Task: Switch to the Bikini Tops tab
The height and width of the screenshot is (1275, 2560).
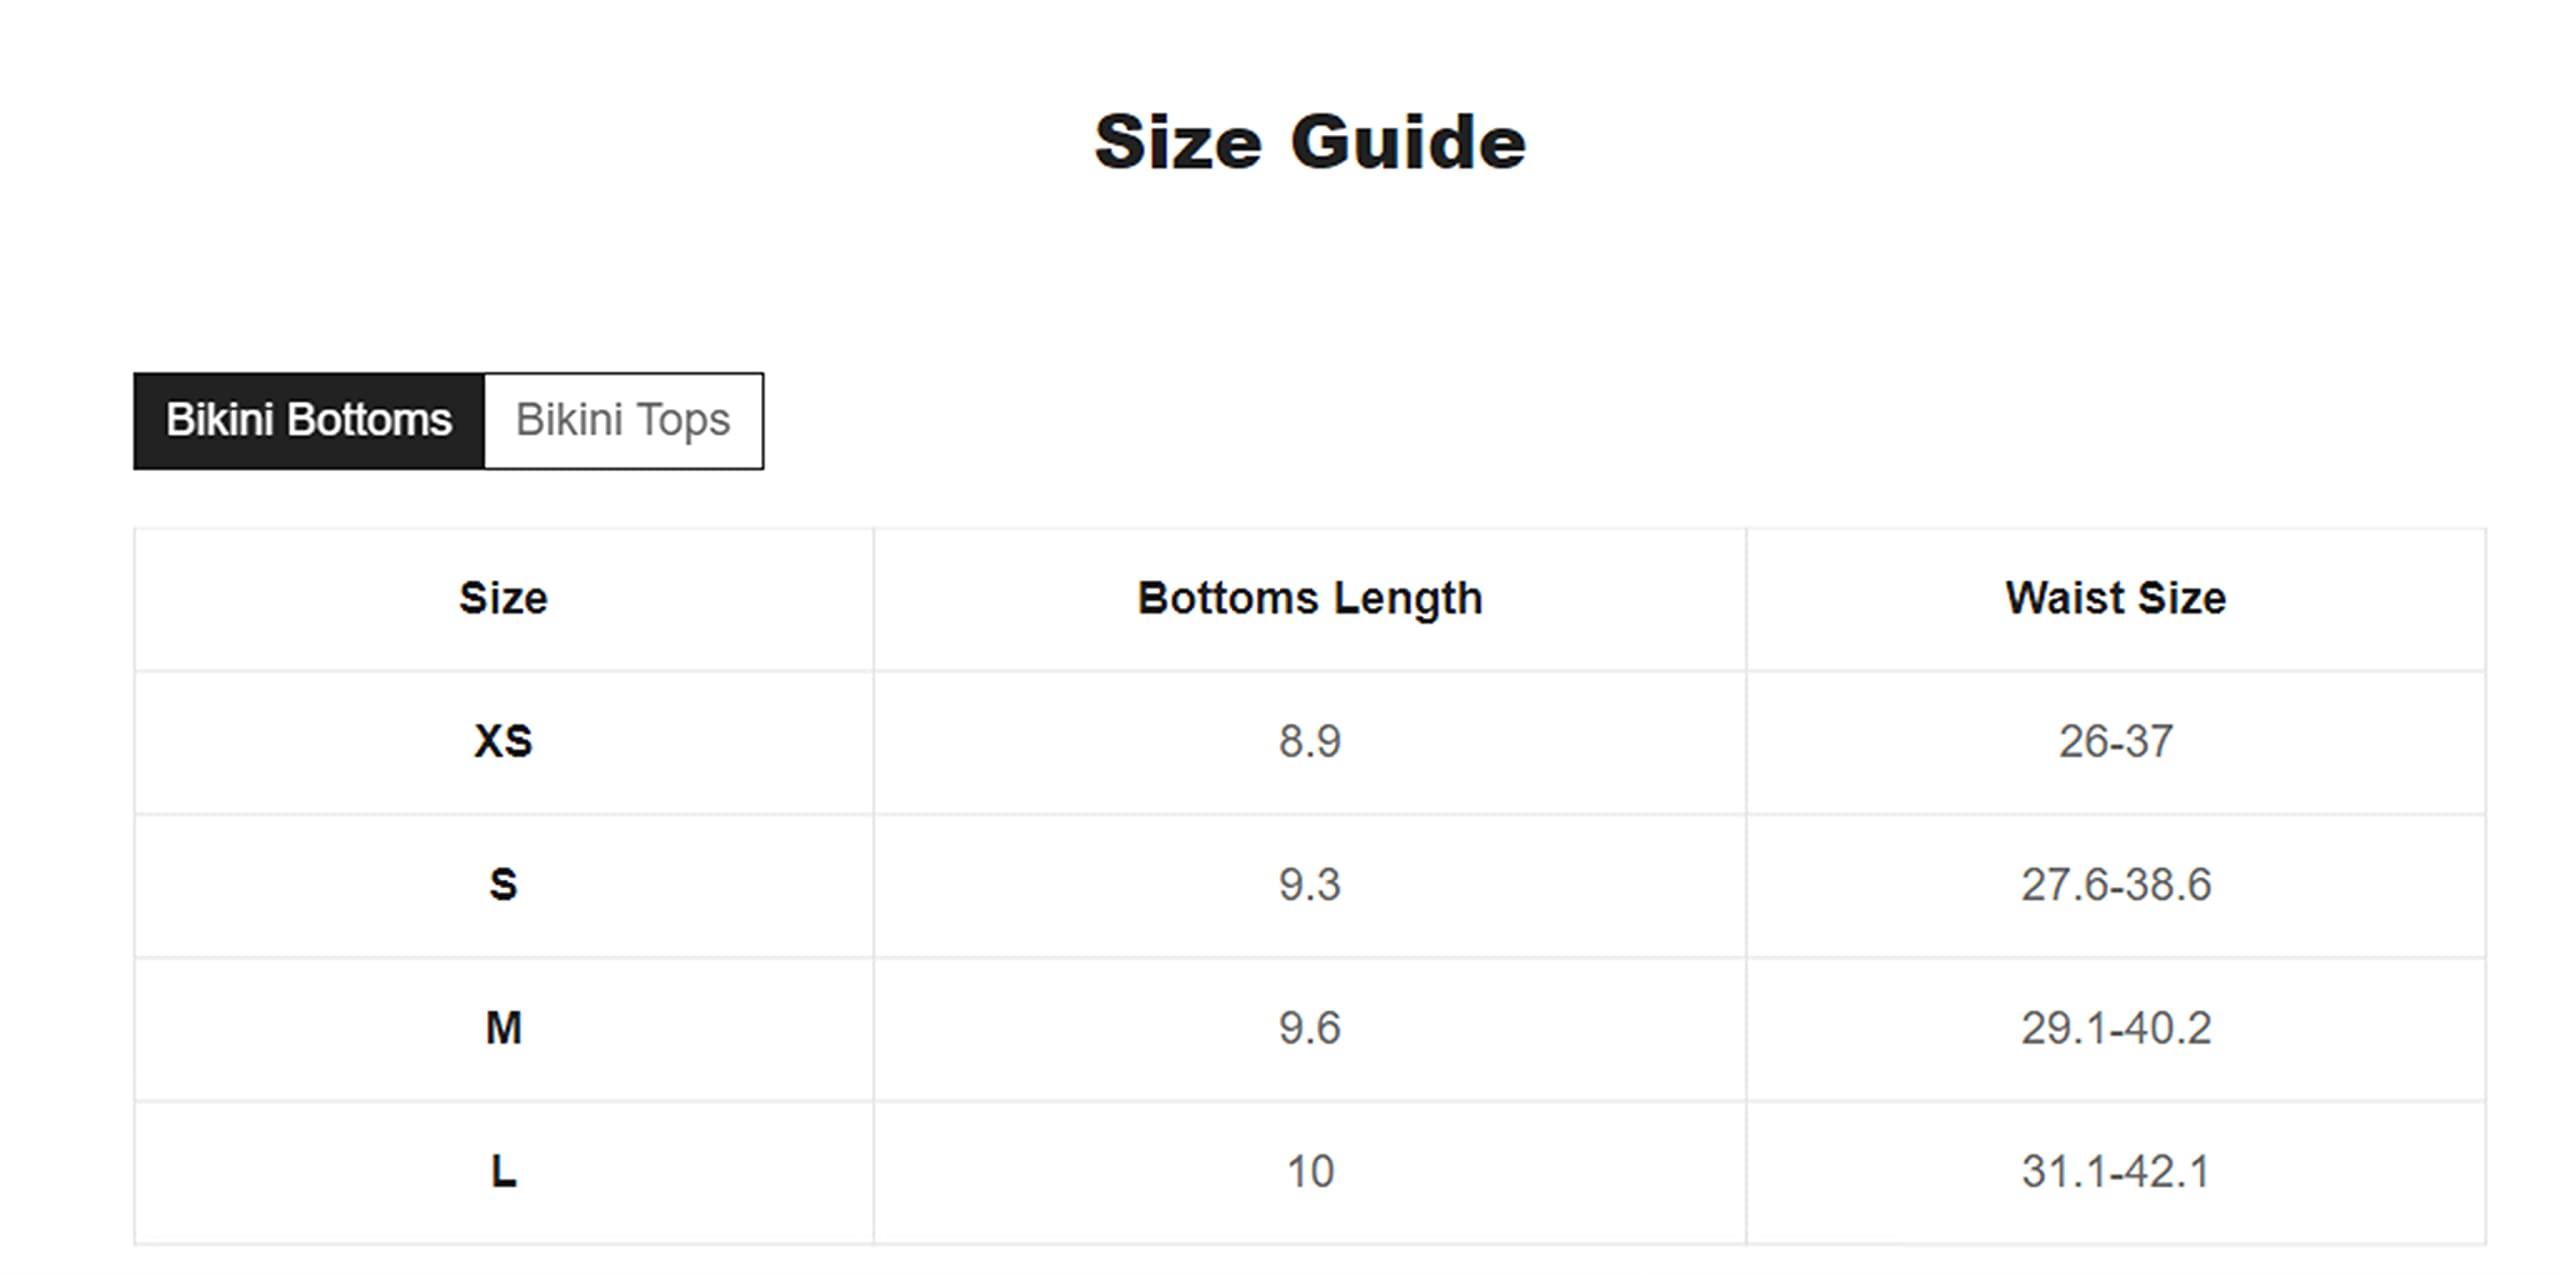Action: point(623,421)
